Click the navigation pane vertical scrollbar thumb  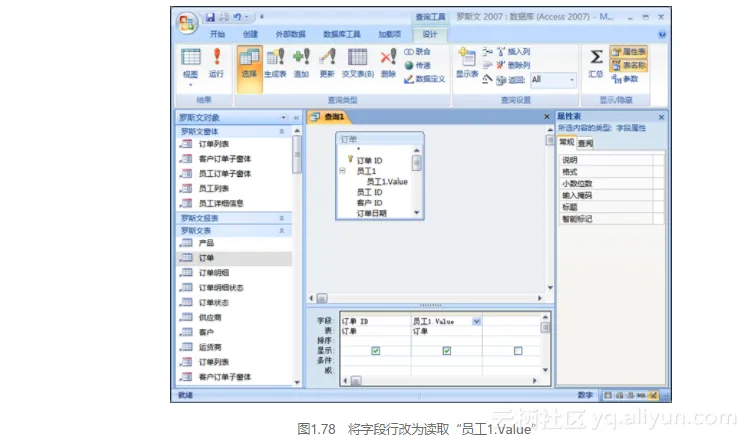pyautogui.click(x=297, y=155)
